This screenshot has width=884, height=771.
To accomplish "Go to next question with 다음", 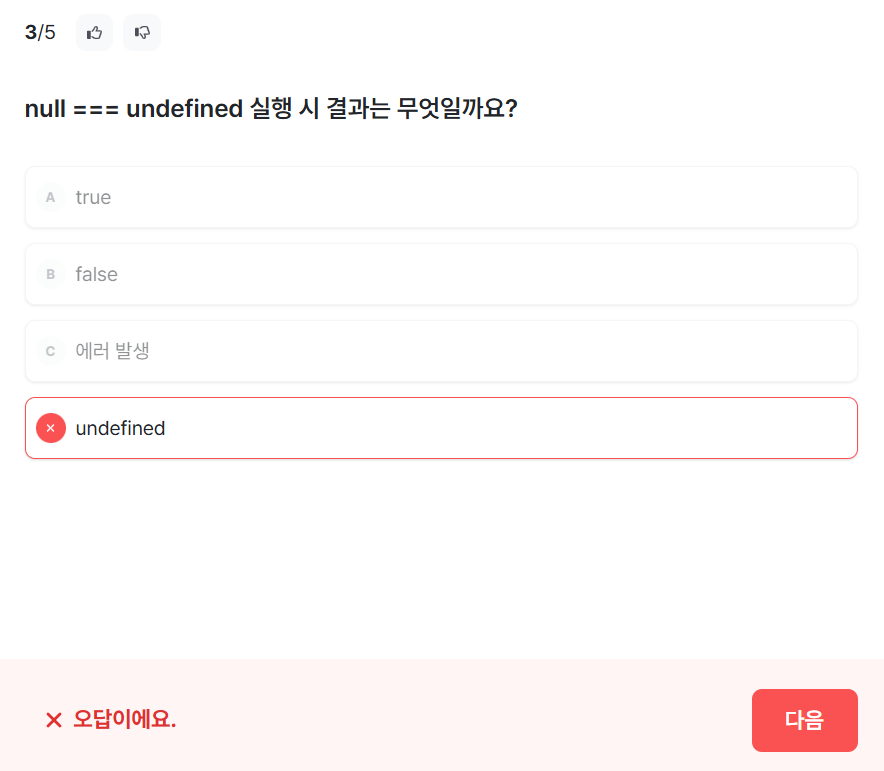I will tap(805, 720).
